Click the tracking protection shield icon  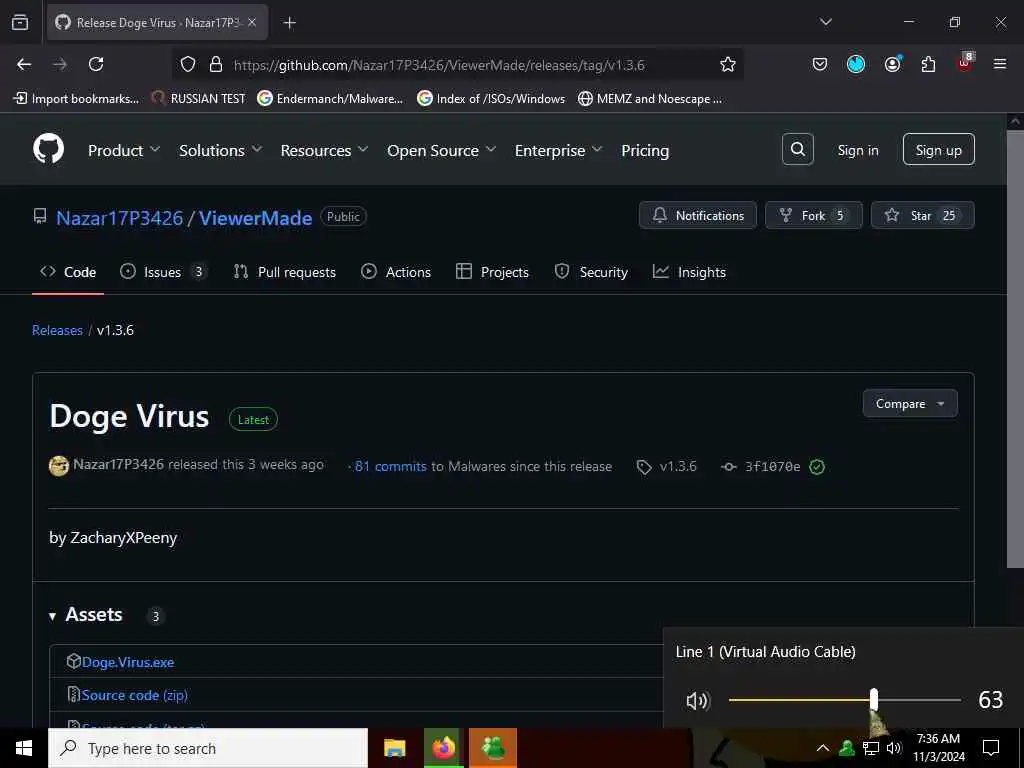click(188, 65)
